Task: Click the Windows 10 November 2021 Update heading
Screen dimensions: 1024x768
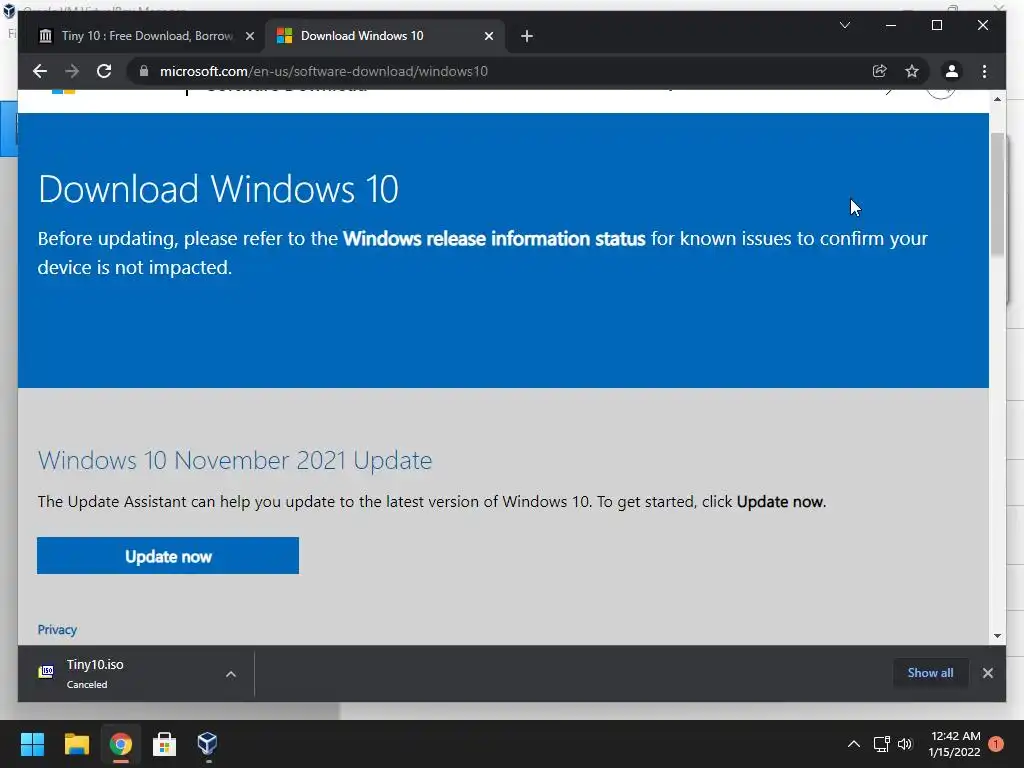Action: [x=234, y=460]
